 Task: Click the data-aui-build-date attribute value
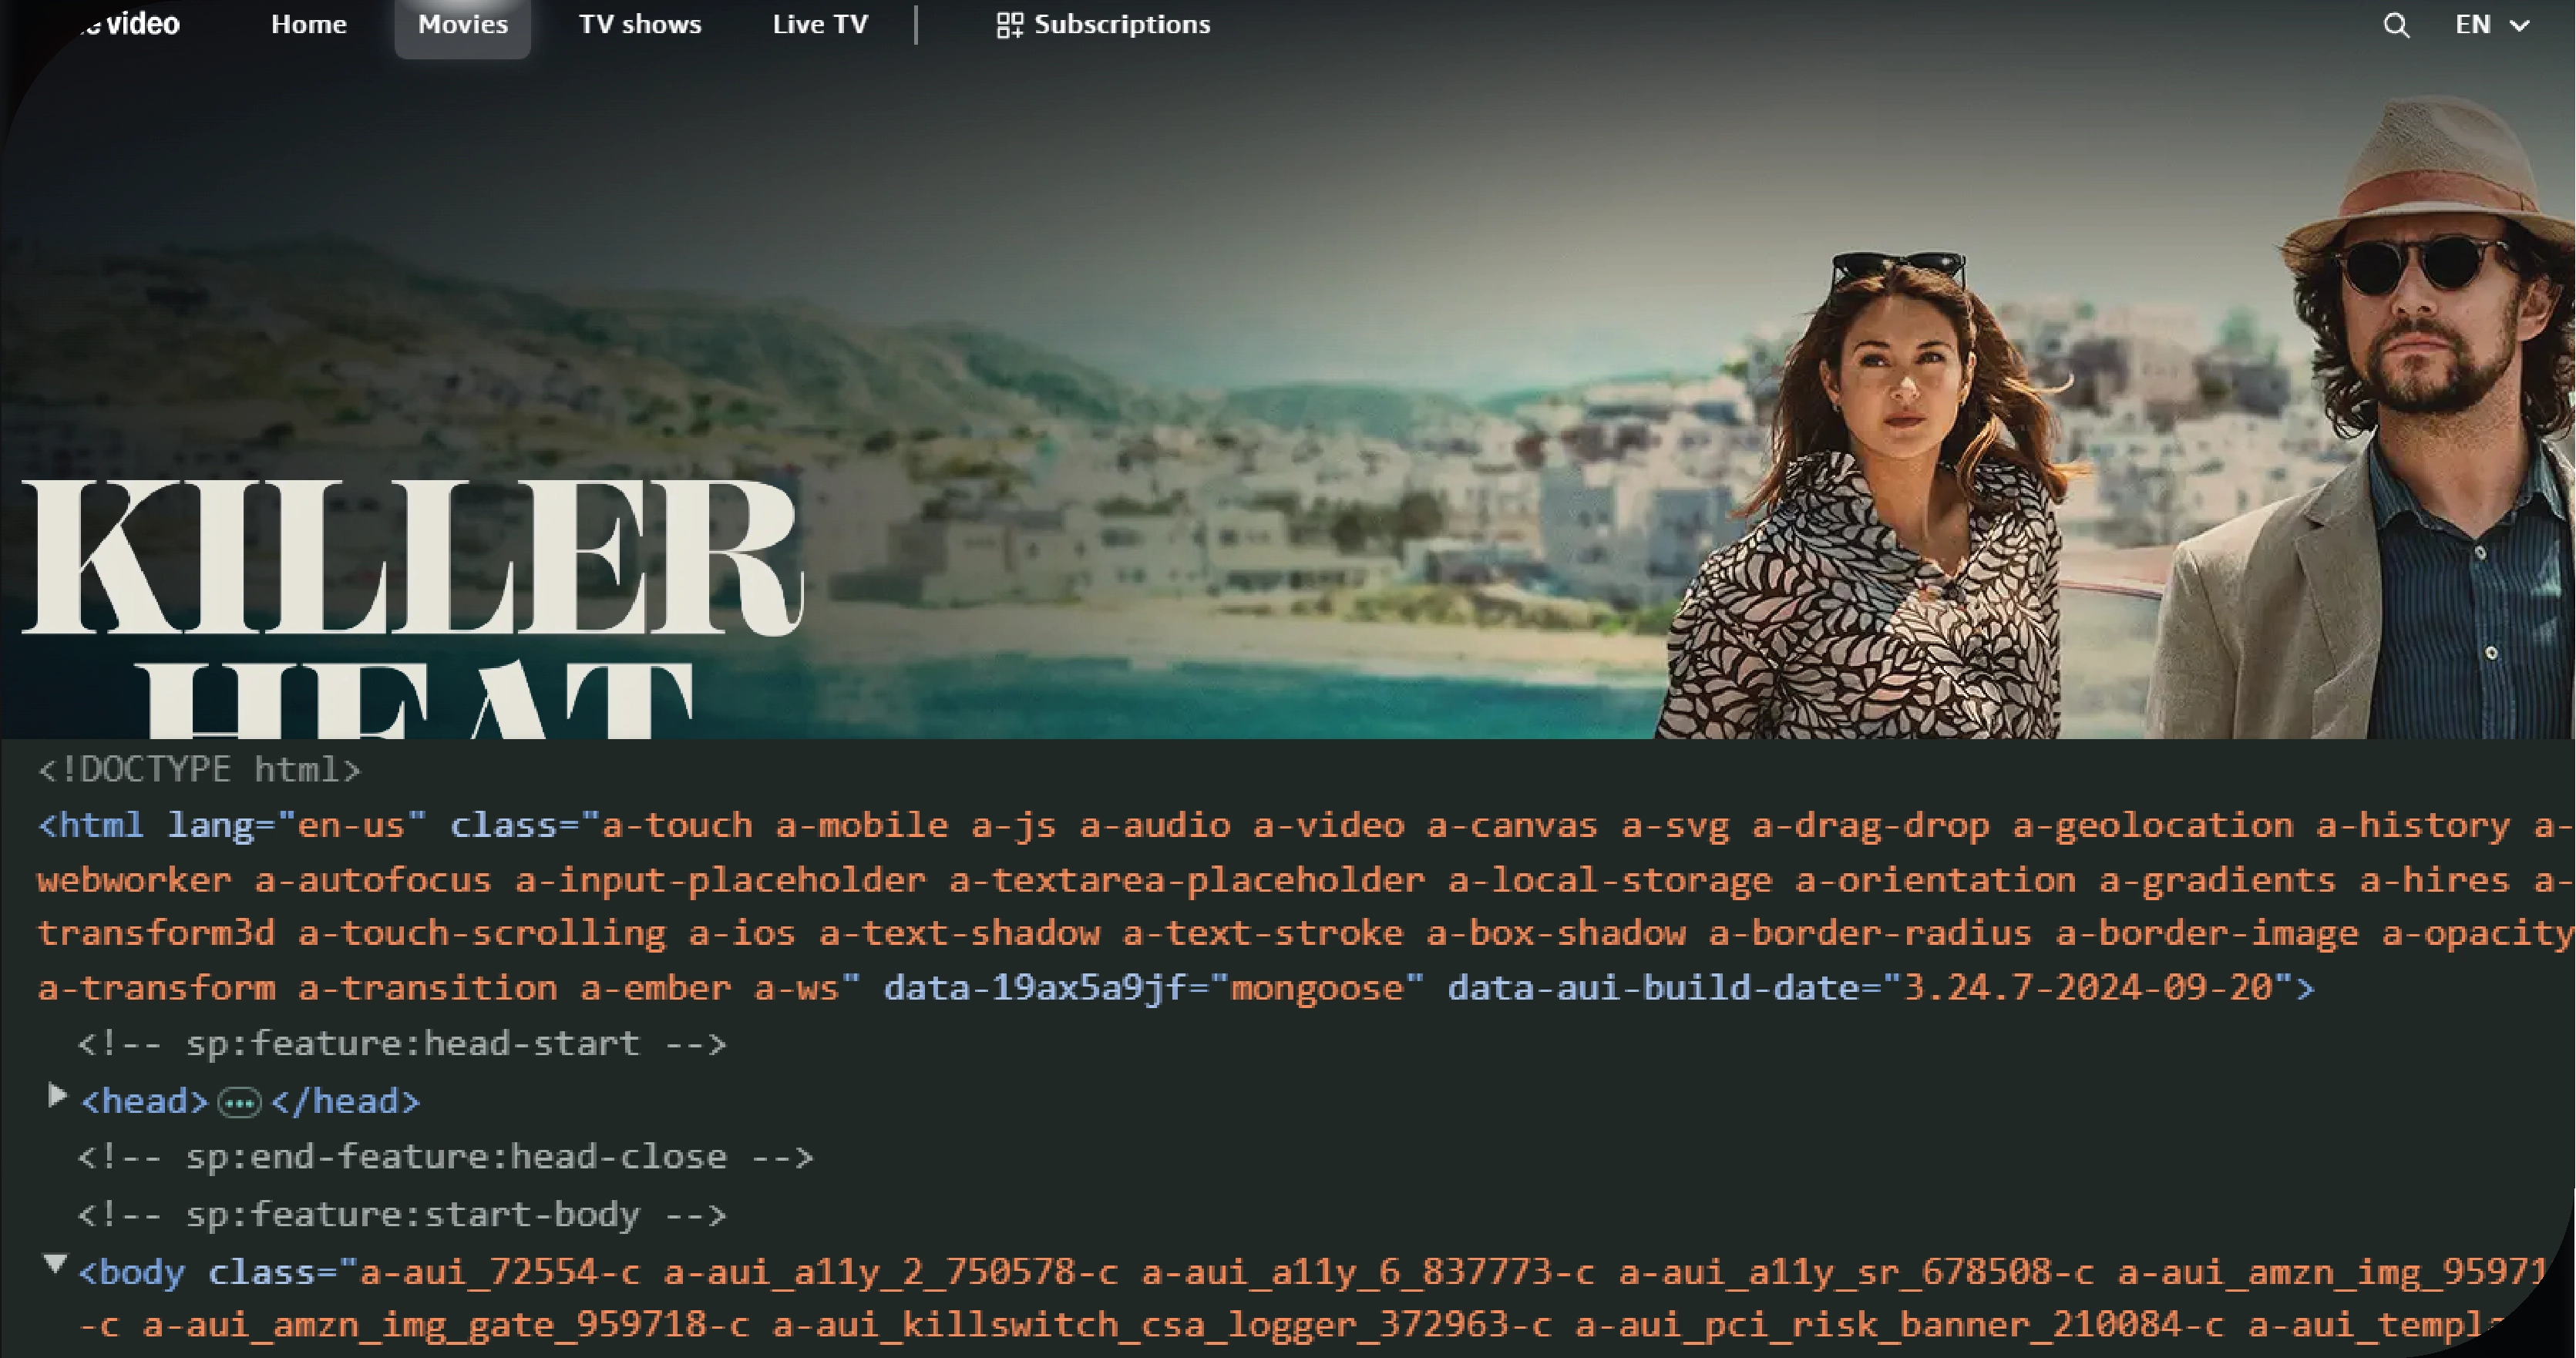coord(2088,989)
